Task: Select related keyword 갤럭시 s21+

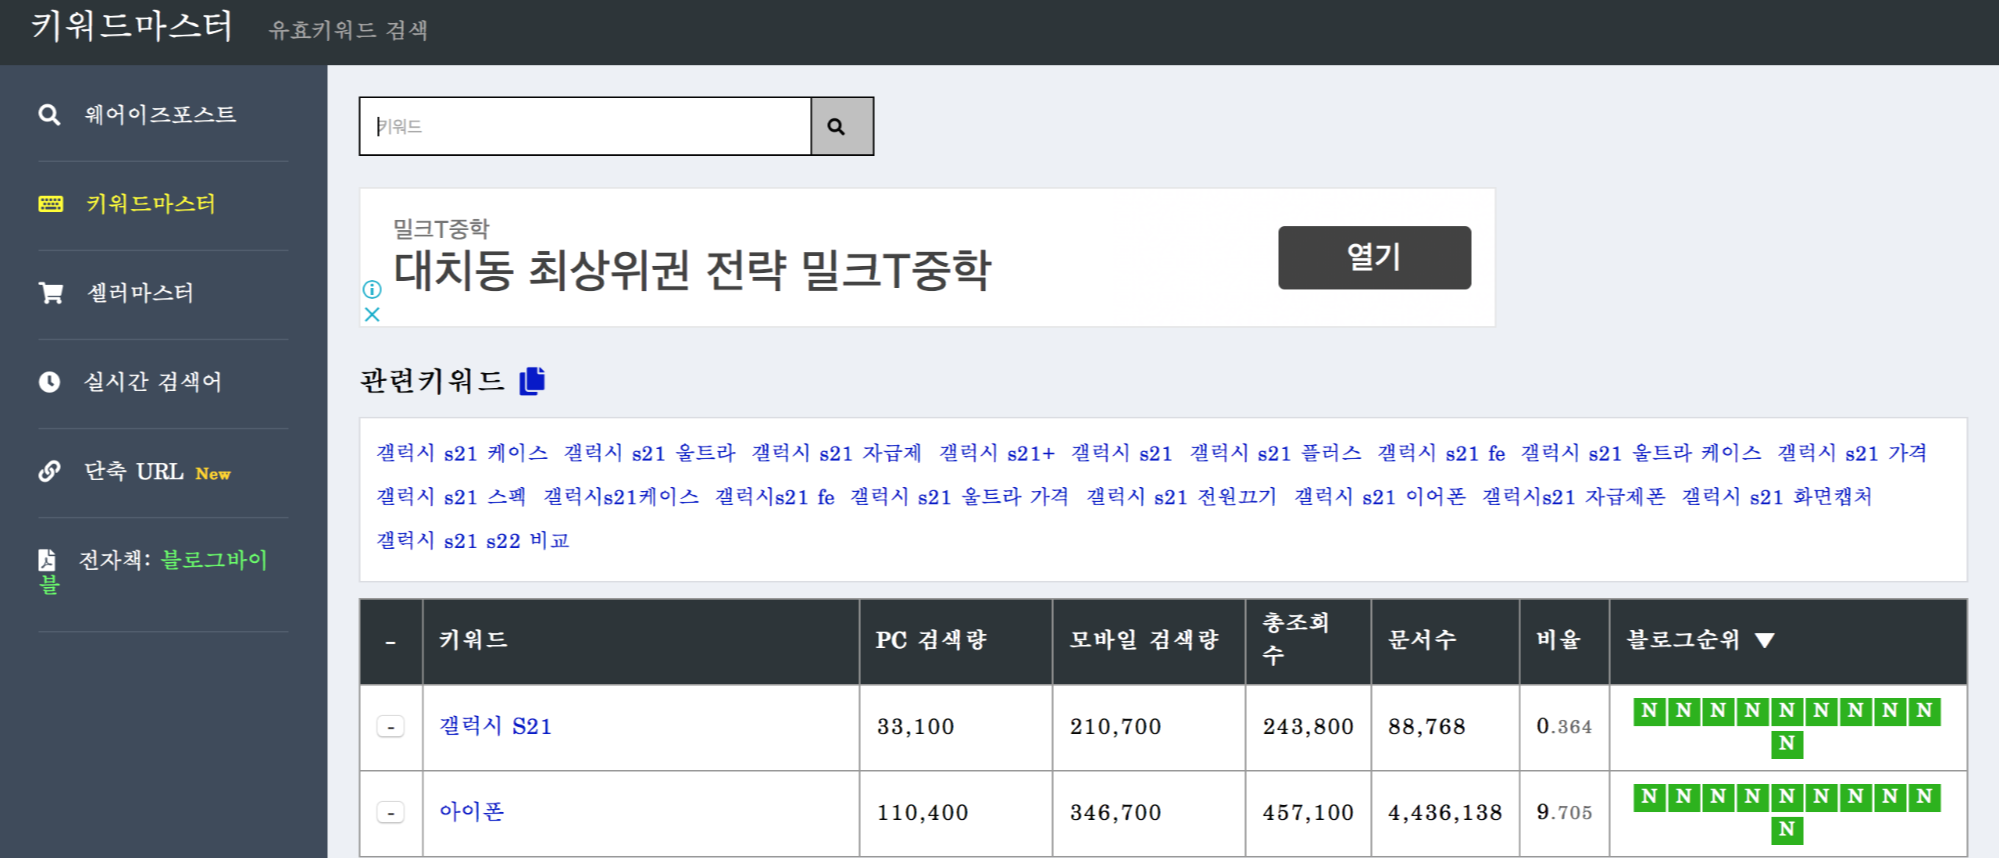Action: [x=997, y=453]
